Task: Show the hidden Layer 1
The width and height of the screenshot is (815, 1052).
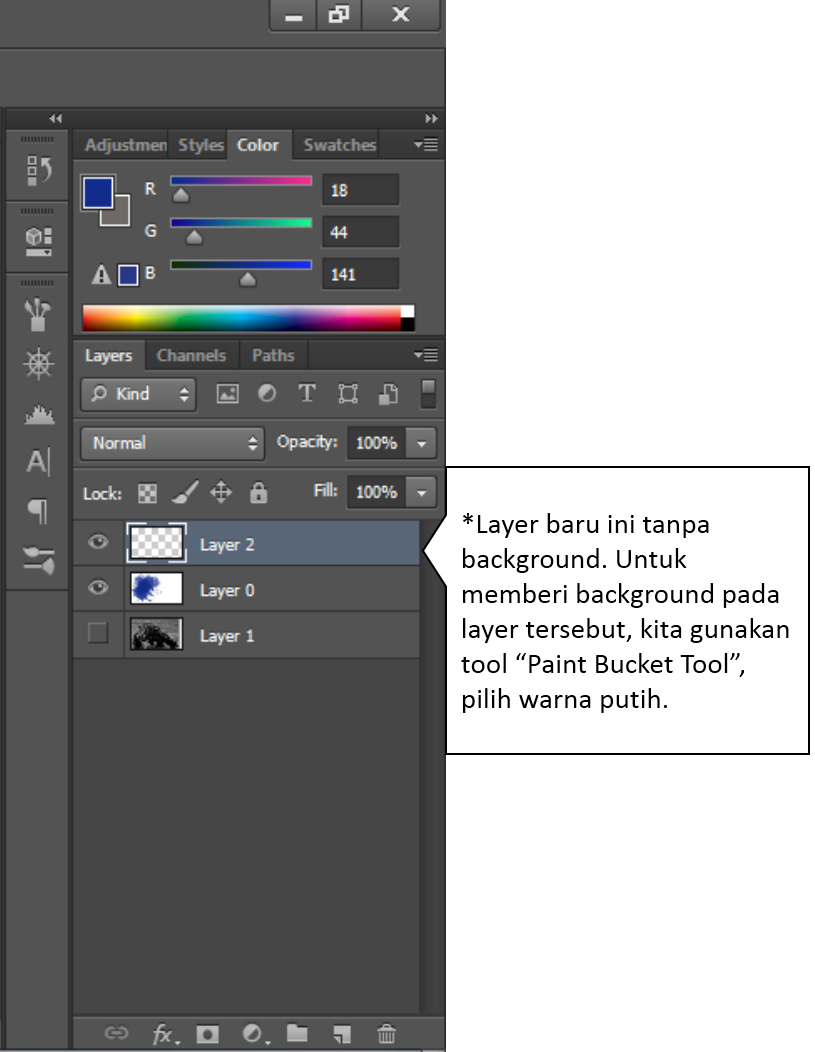Action: tap(97, 635)
